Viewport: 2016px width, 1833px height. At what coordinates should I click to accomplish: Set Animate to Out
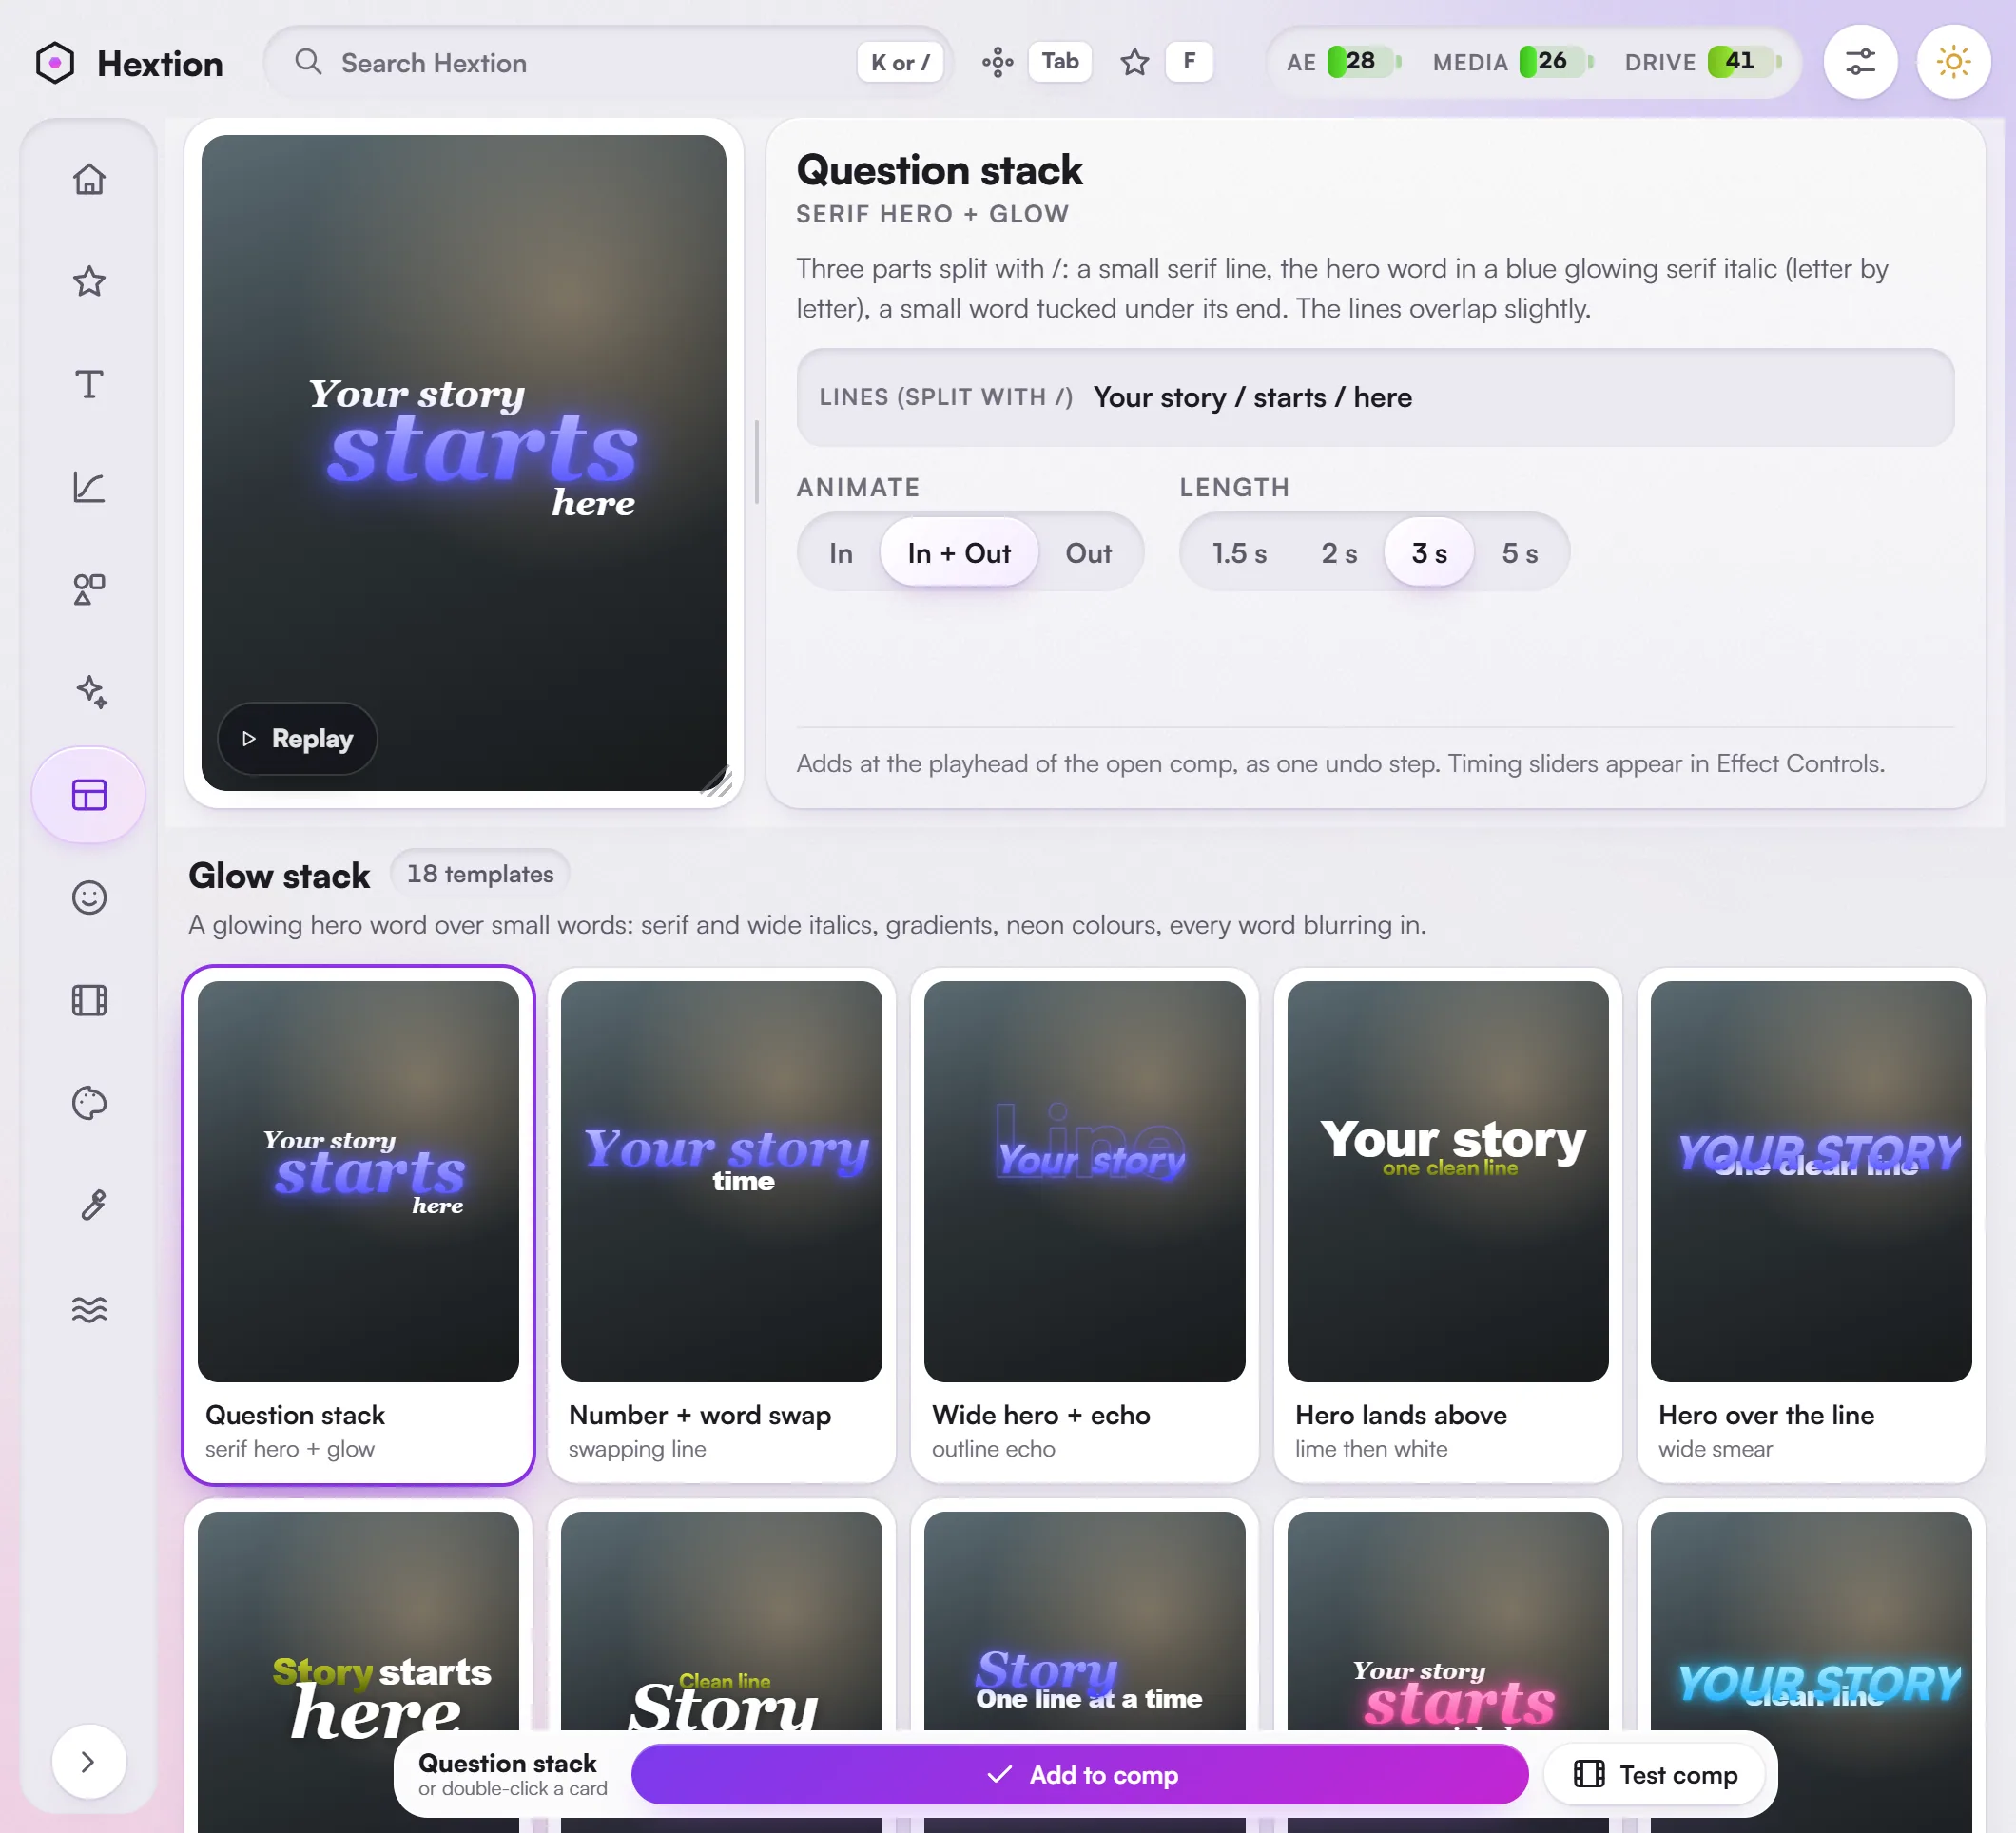tap(1088, 552)
